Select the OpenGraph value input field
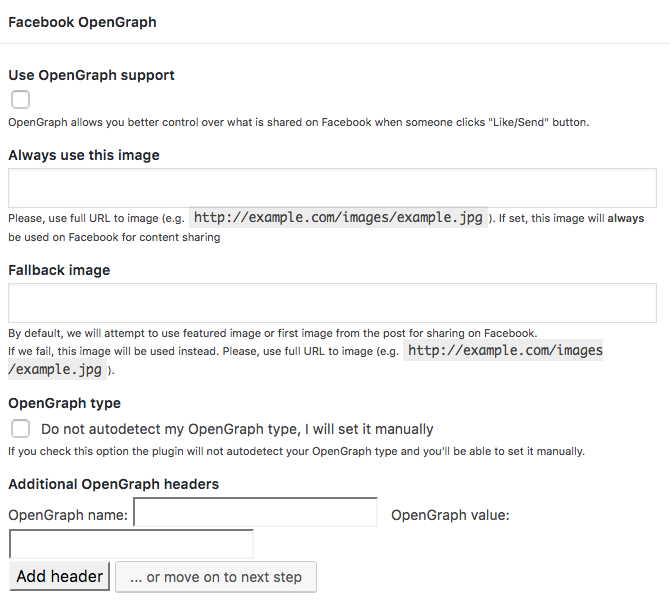The width and height of the screenshot is (670, 608). coord(131,545)
